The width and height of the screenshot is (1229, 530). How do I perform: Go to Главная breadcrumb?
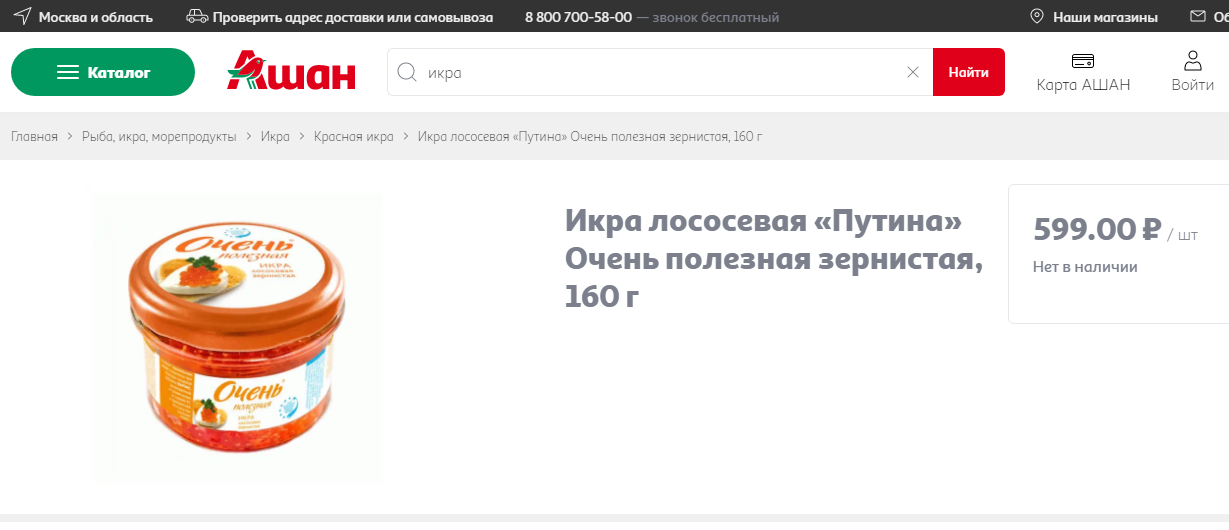(35, 136)
